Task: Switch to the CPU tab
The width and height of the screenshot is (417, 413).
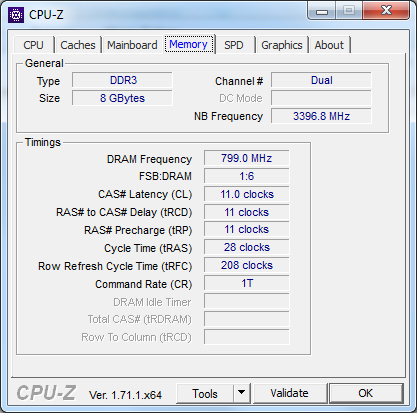Action: (x=33, y=45)
